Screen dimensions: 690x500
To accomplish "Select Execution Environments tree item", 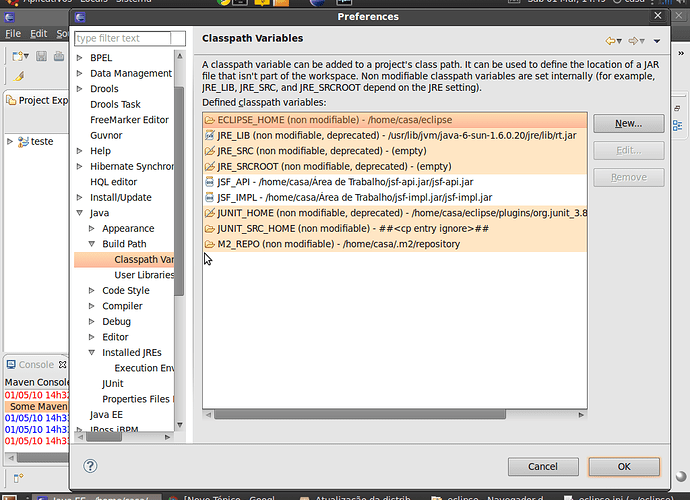I will click(x=144, y=368).
